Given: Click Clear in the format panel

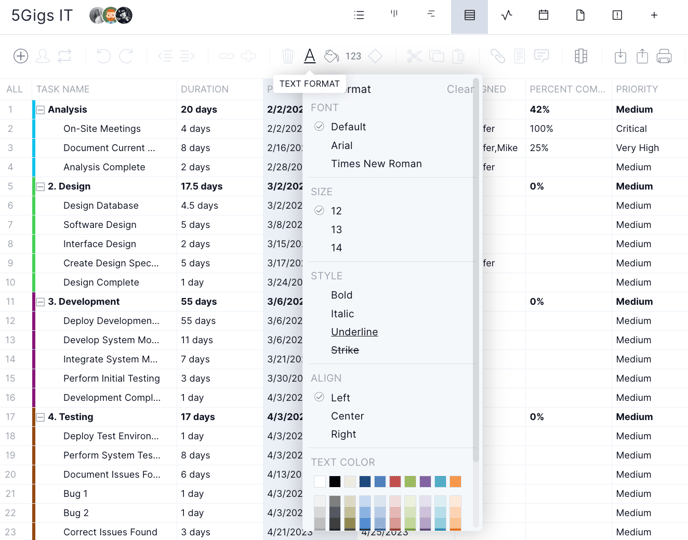Looking at the screenshot, I should [x=459, y=89].
